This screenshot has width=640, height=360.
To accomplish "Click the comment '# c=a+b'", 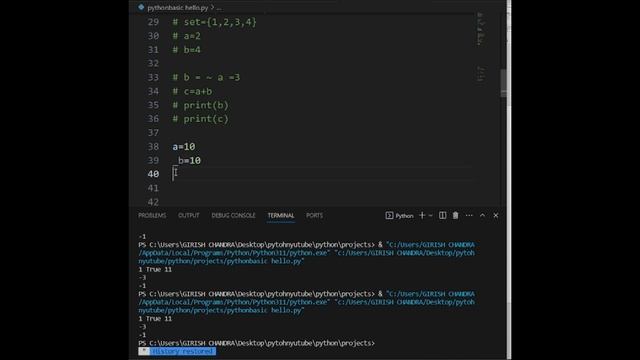I will [x=192, y=91].
